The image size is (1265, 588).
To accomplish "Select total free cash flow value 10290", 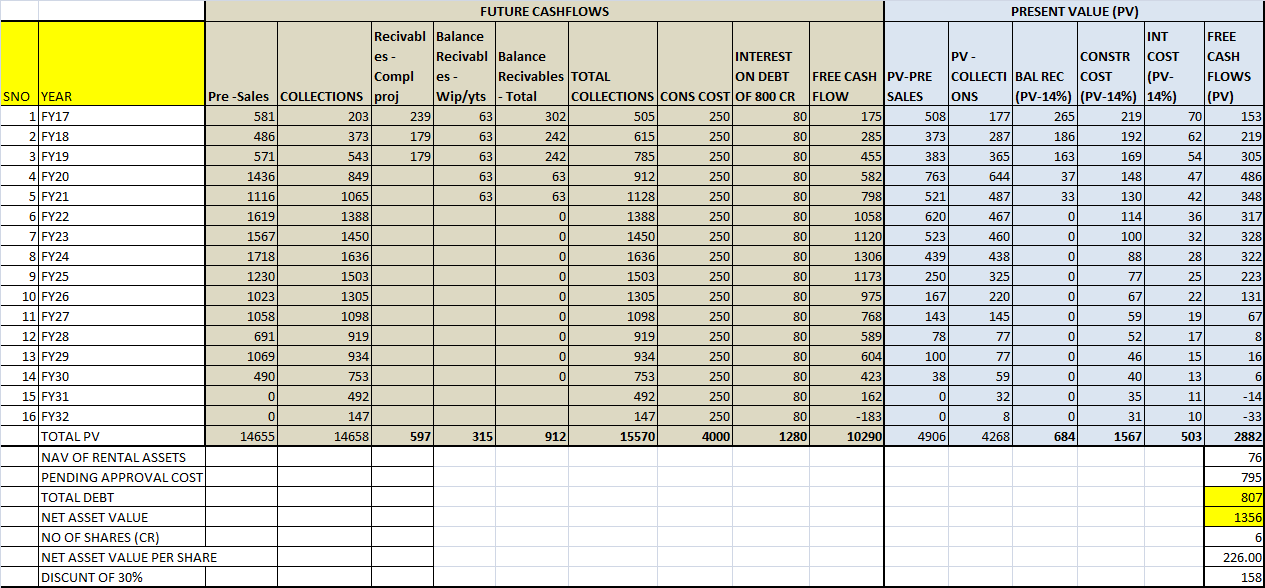I will [x=846, y=436].
